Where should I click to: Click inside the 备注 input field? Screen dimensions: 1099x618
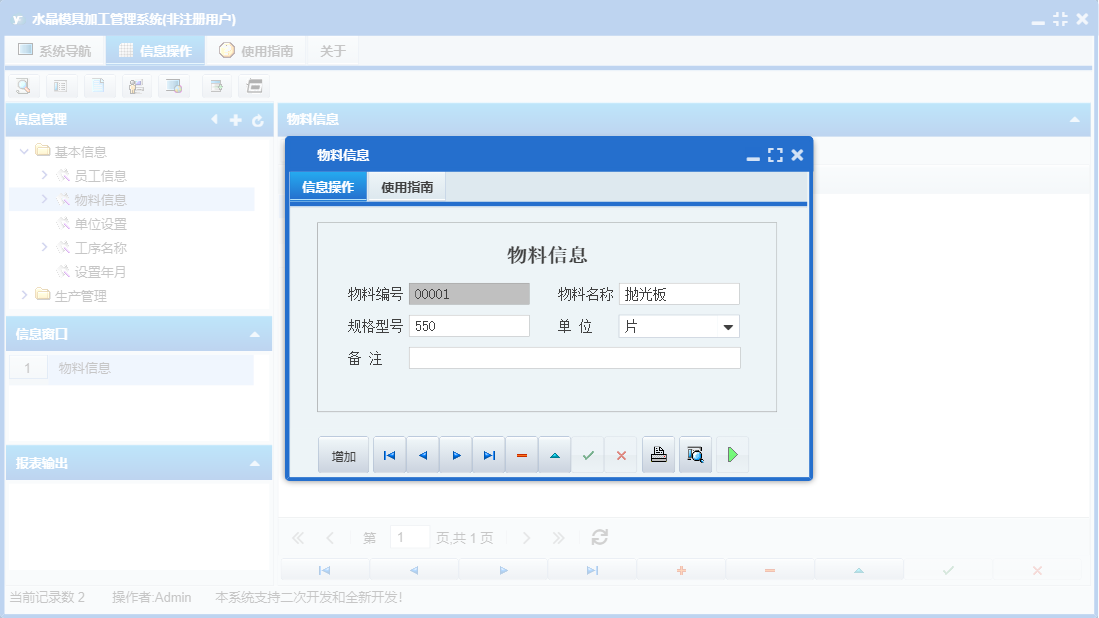point(575,357)
